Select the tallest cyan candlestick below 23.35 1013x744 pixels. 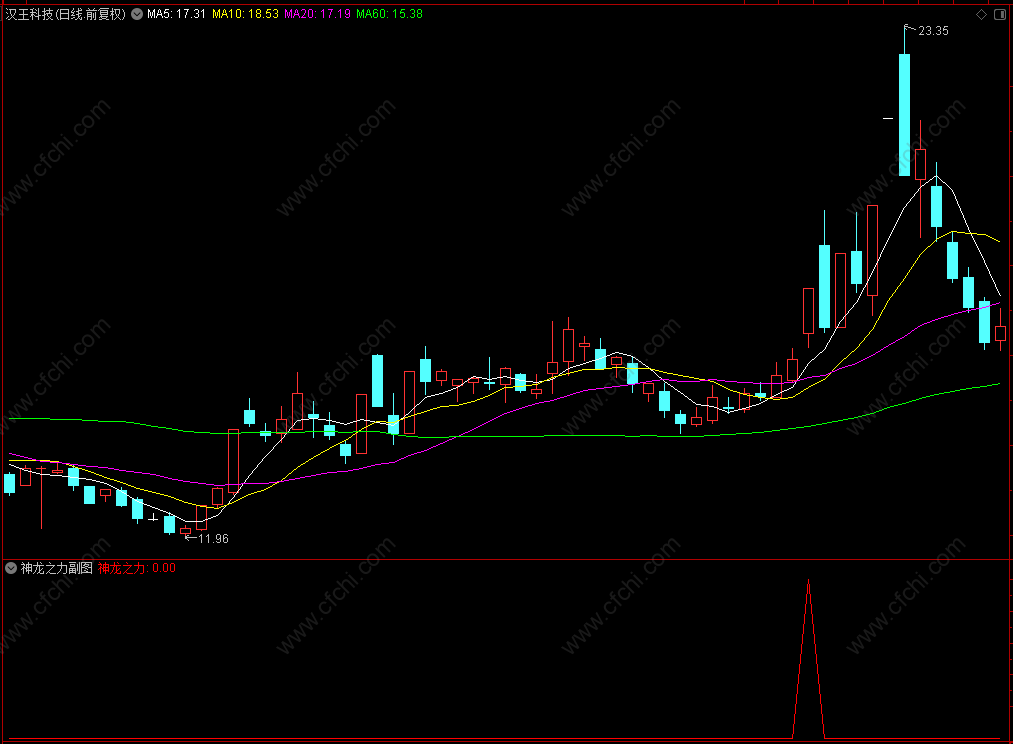tap(904, 114)
